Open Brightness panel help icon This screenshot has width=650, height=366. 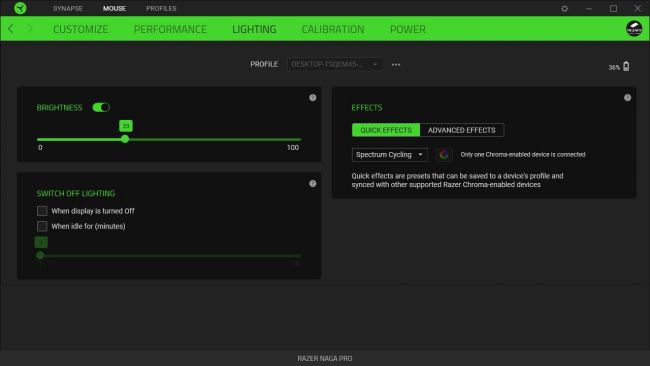[x=313, y=98]
